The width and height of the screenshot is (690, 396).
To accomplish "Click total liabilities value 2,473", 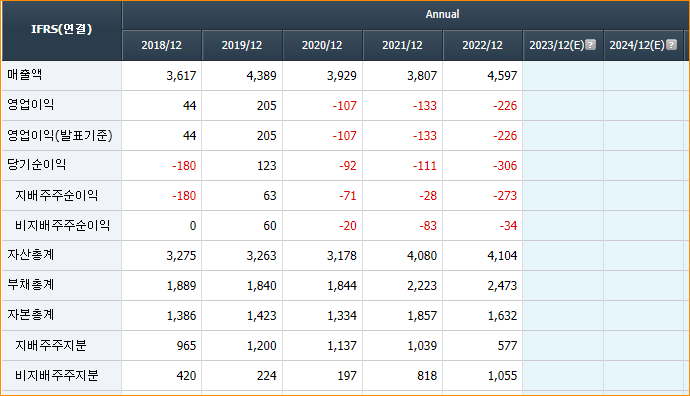I will pos(502,286).
